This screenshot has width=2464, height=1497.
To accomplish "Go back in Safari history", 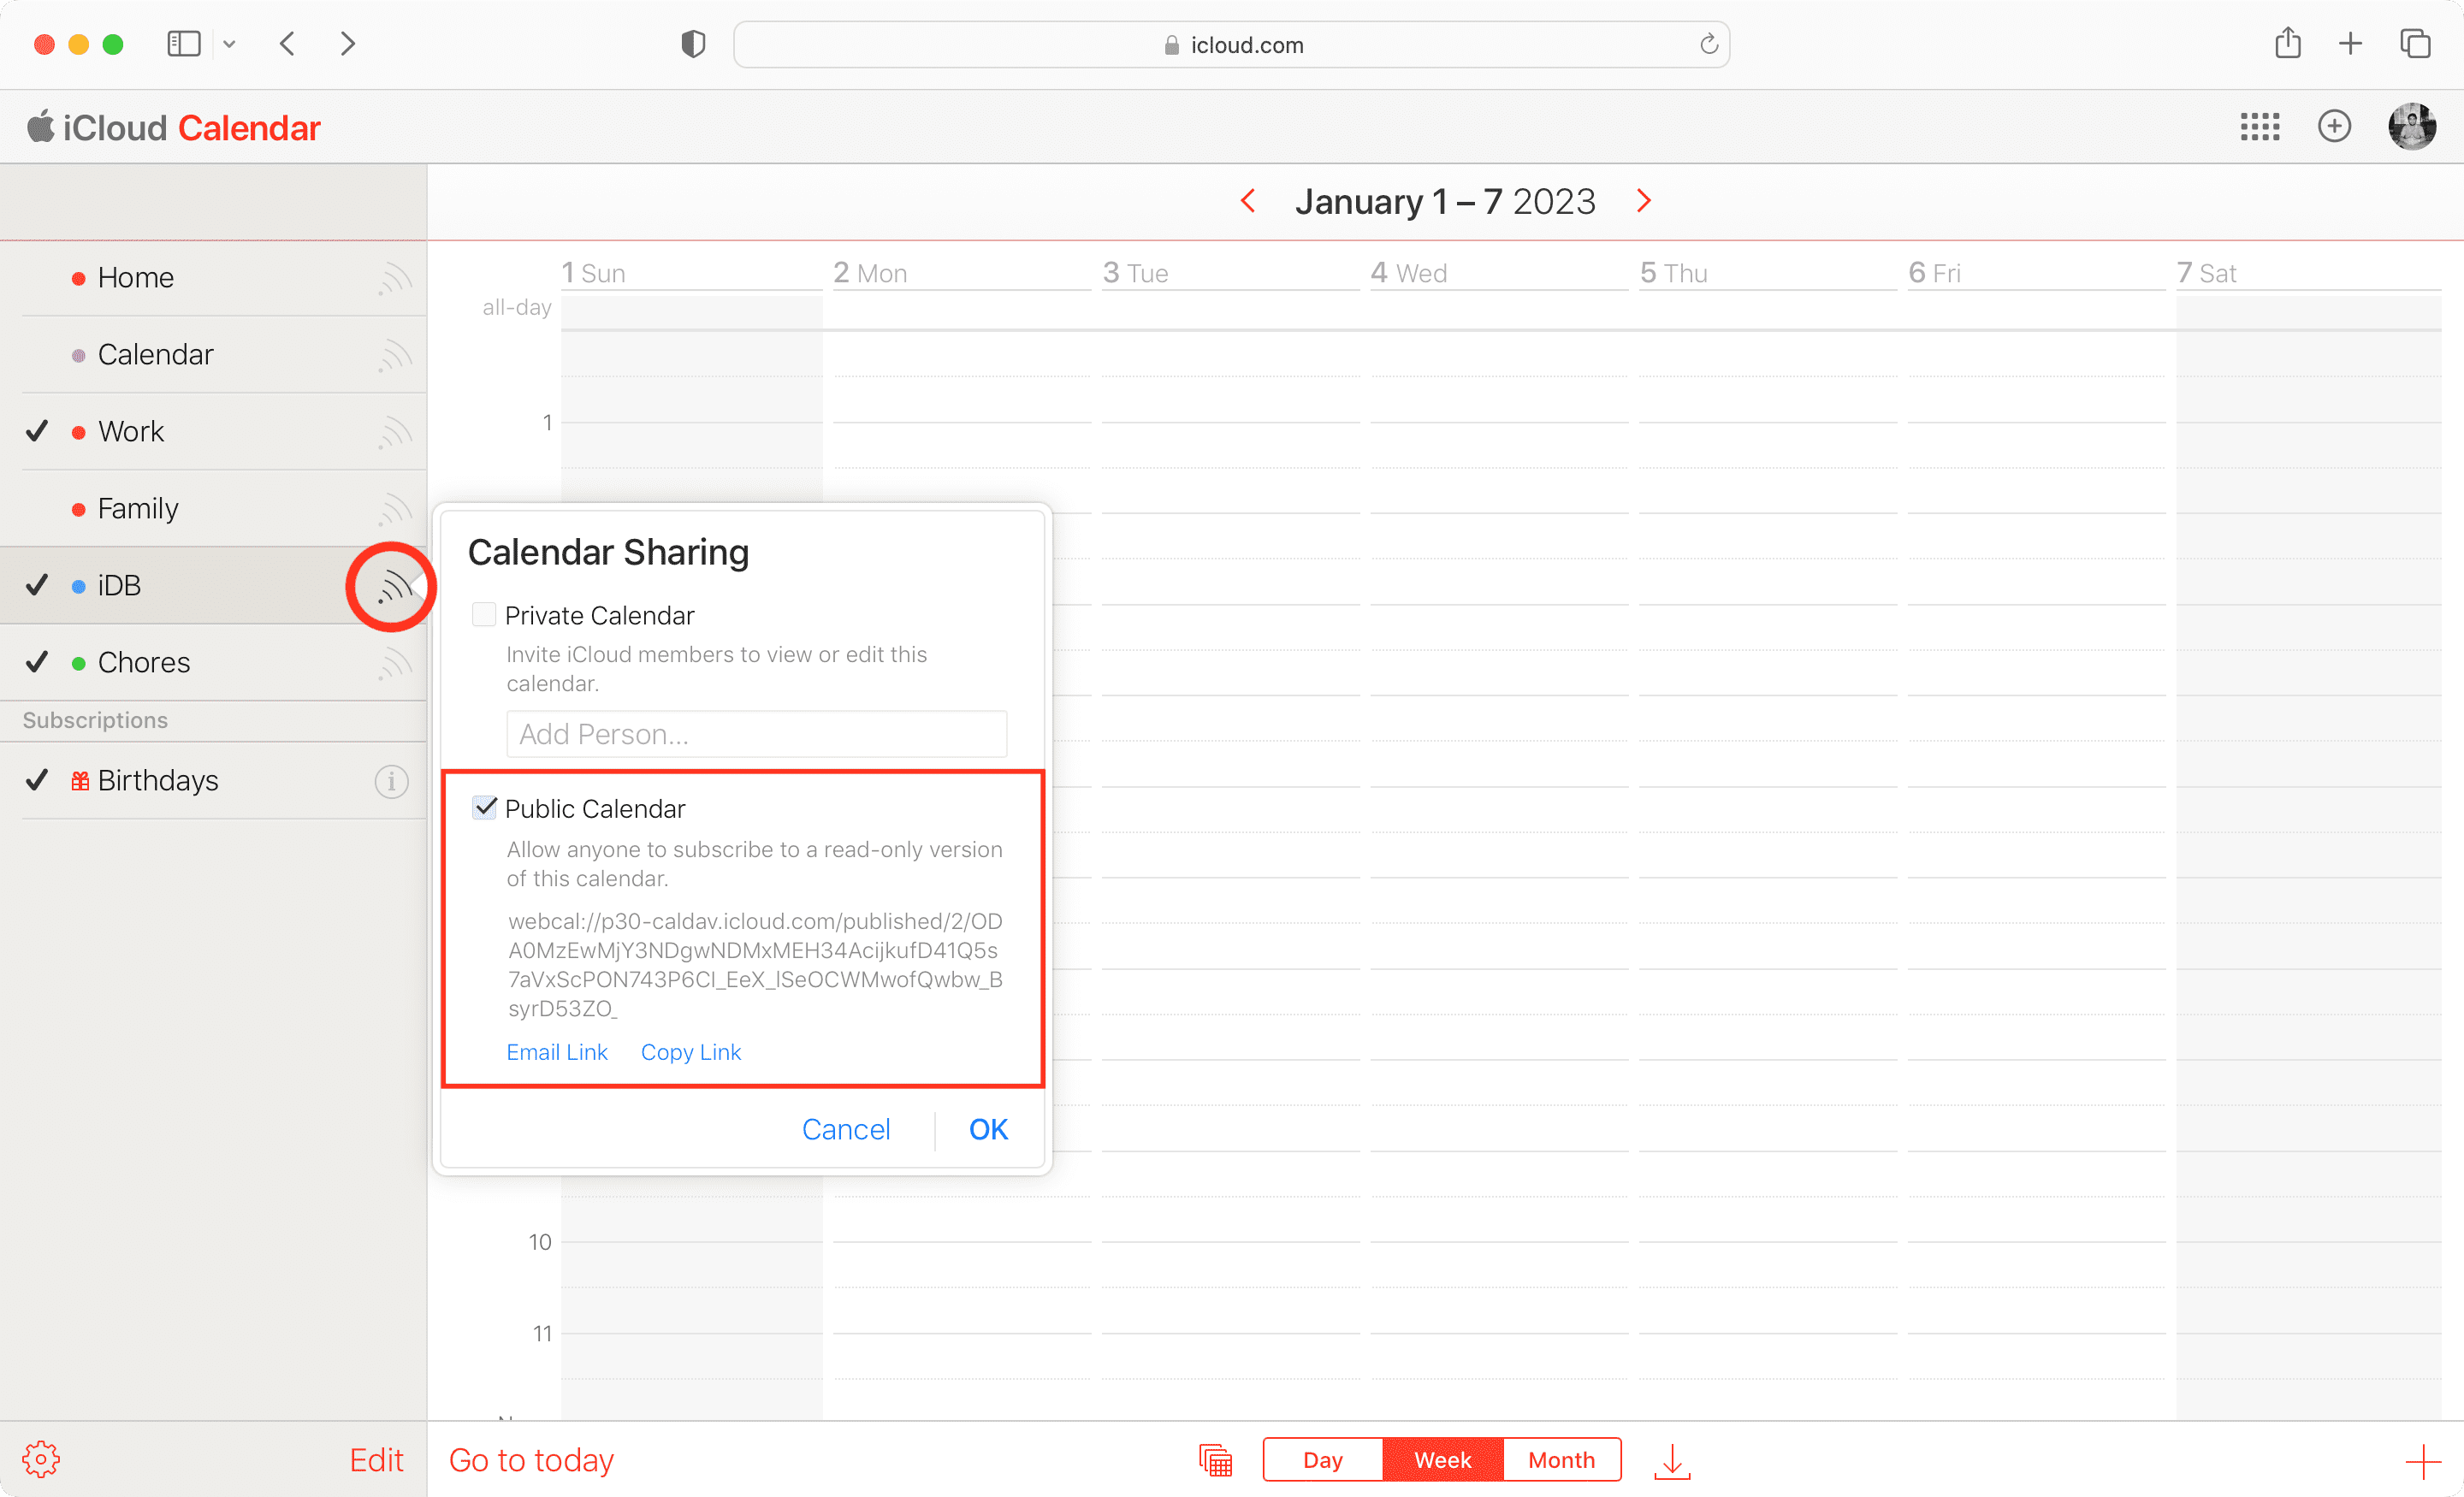I will (288, 44).
